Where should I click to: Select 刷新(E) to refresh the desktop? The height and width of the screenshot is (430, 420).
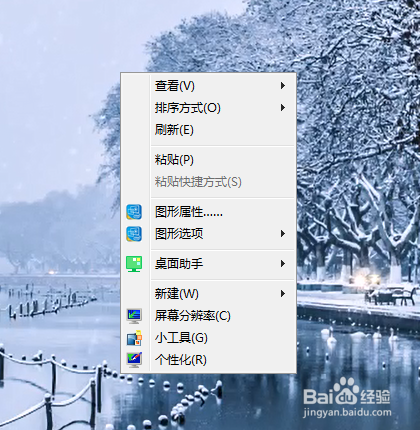[208, 130]
